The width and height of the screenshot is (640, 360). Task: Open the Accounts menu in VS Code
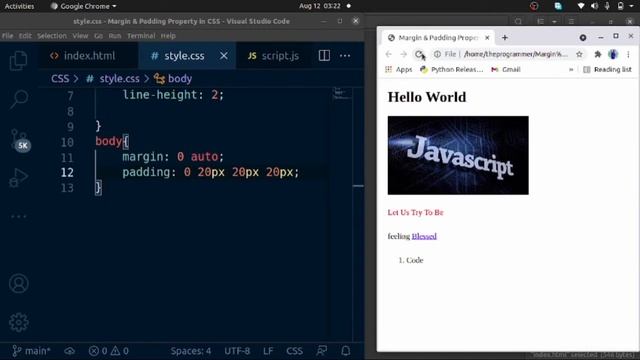19,283
